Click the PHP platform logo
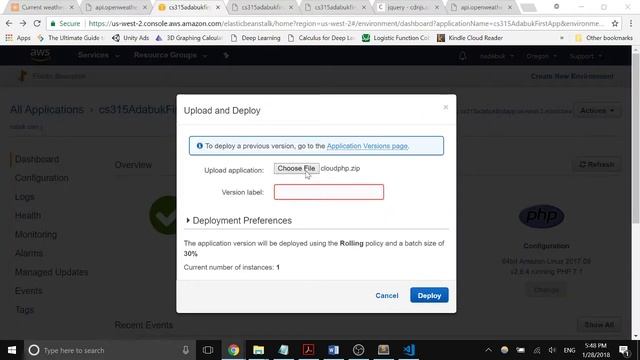 click(x=541, y=216)
